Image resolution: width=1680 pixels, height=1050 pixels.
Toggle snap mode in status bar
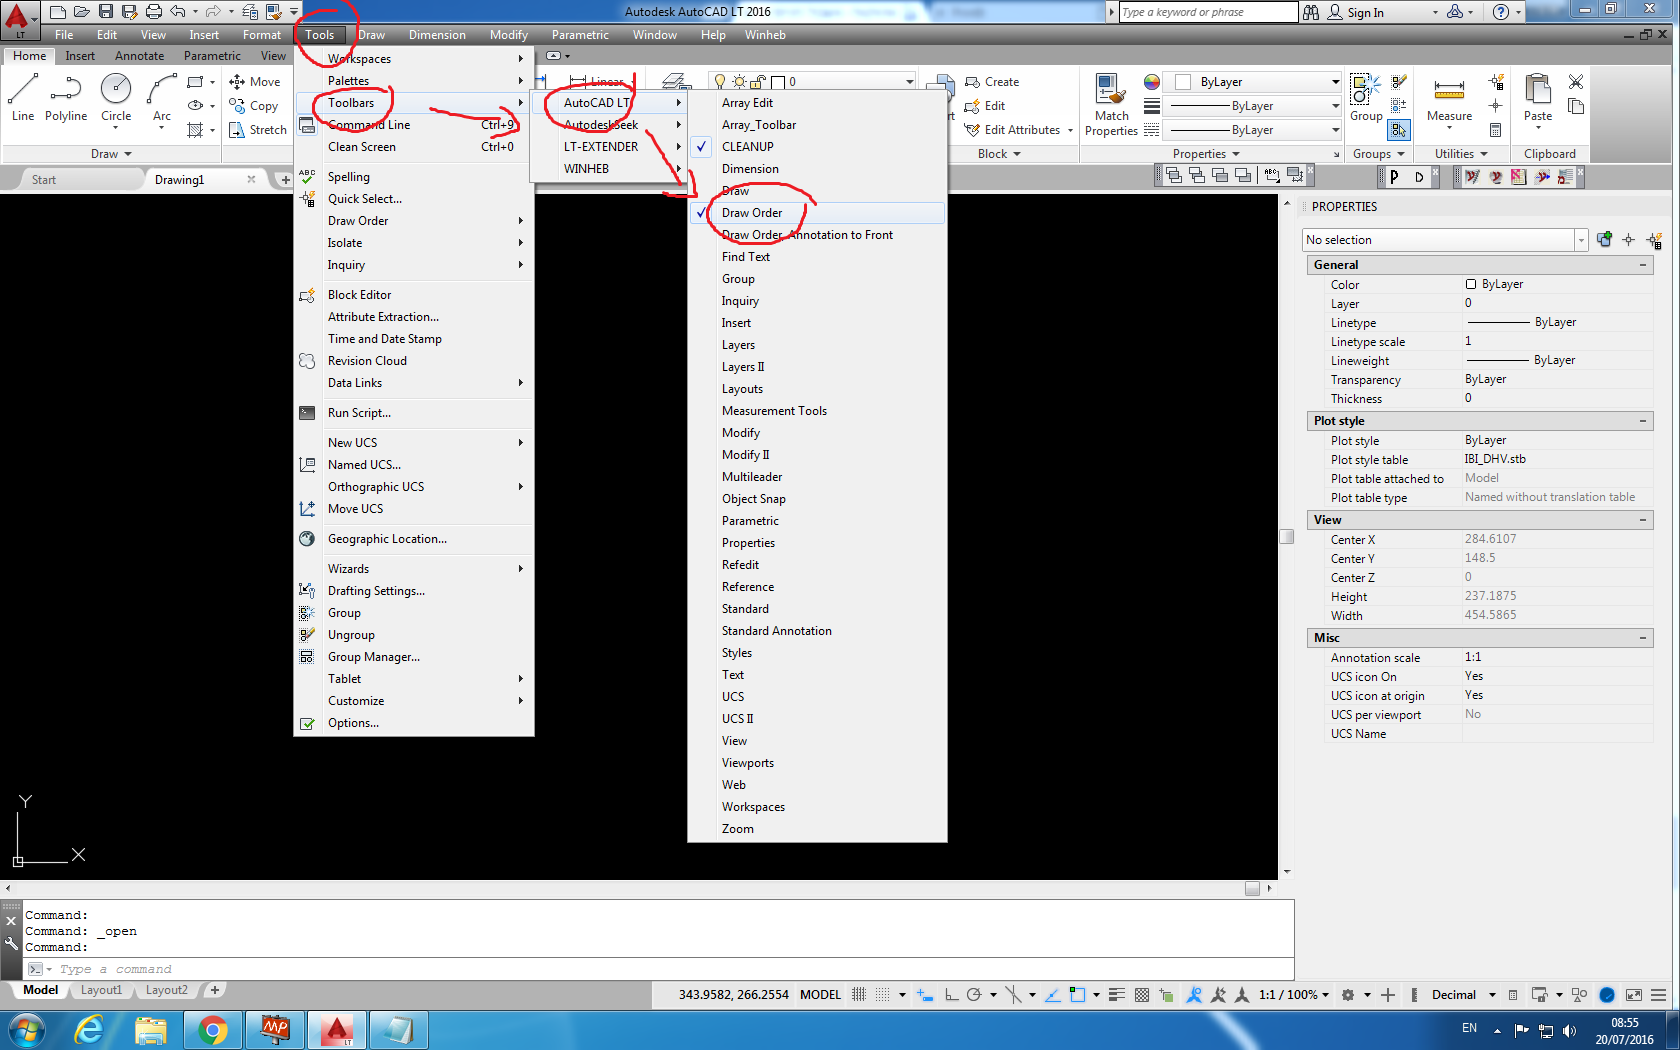tap(883, 995)
